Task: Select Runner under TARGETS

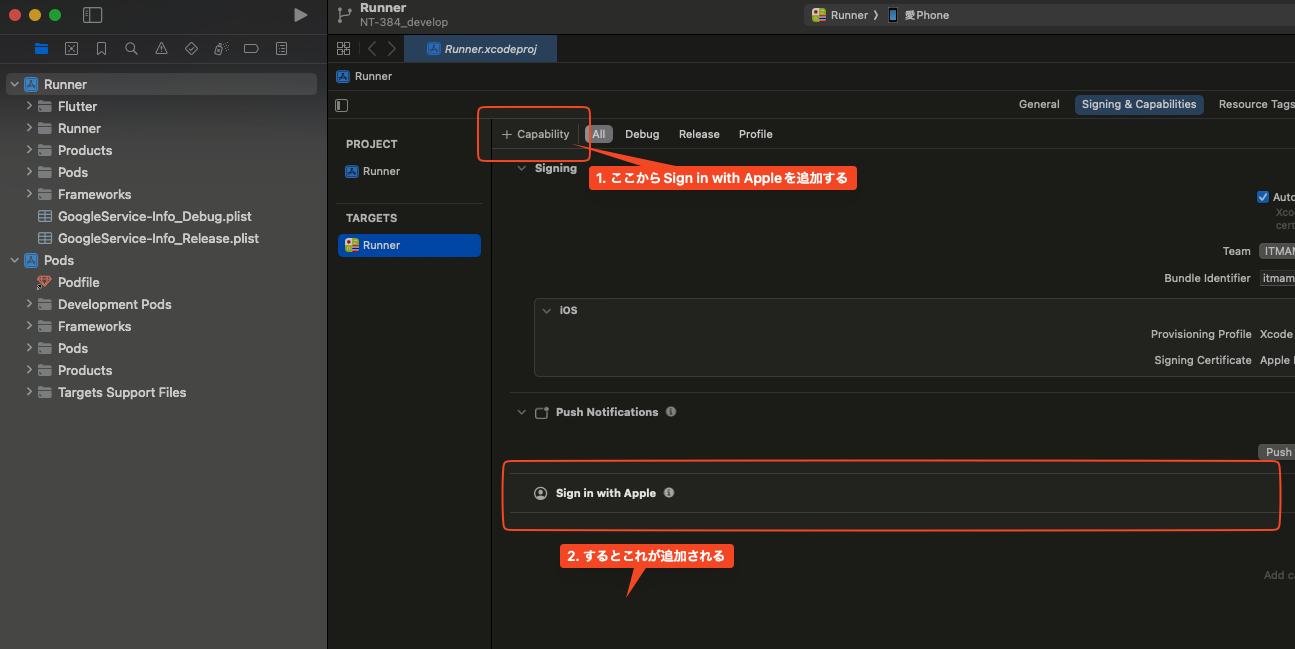Action: [x=409, y=245]
